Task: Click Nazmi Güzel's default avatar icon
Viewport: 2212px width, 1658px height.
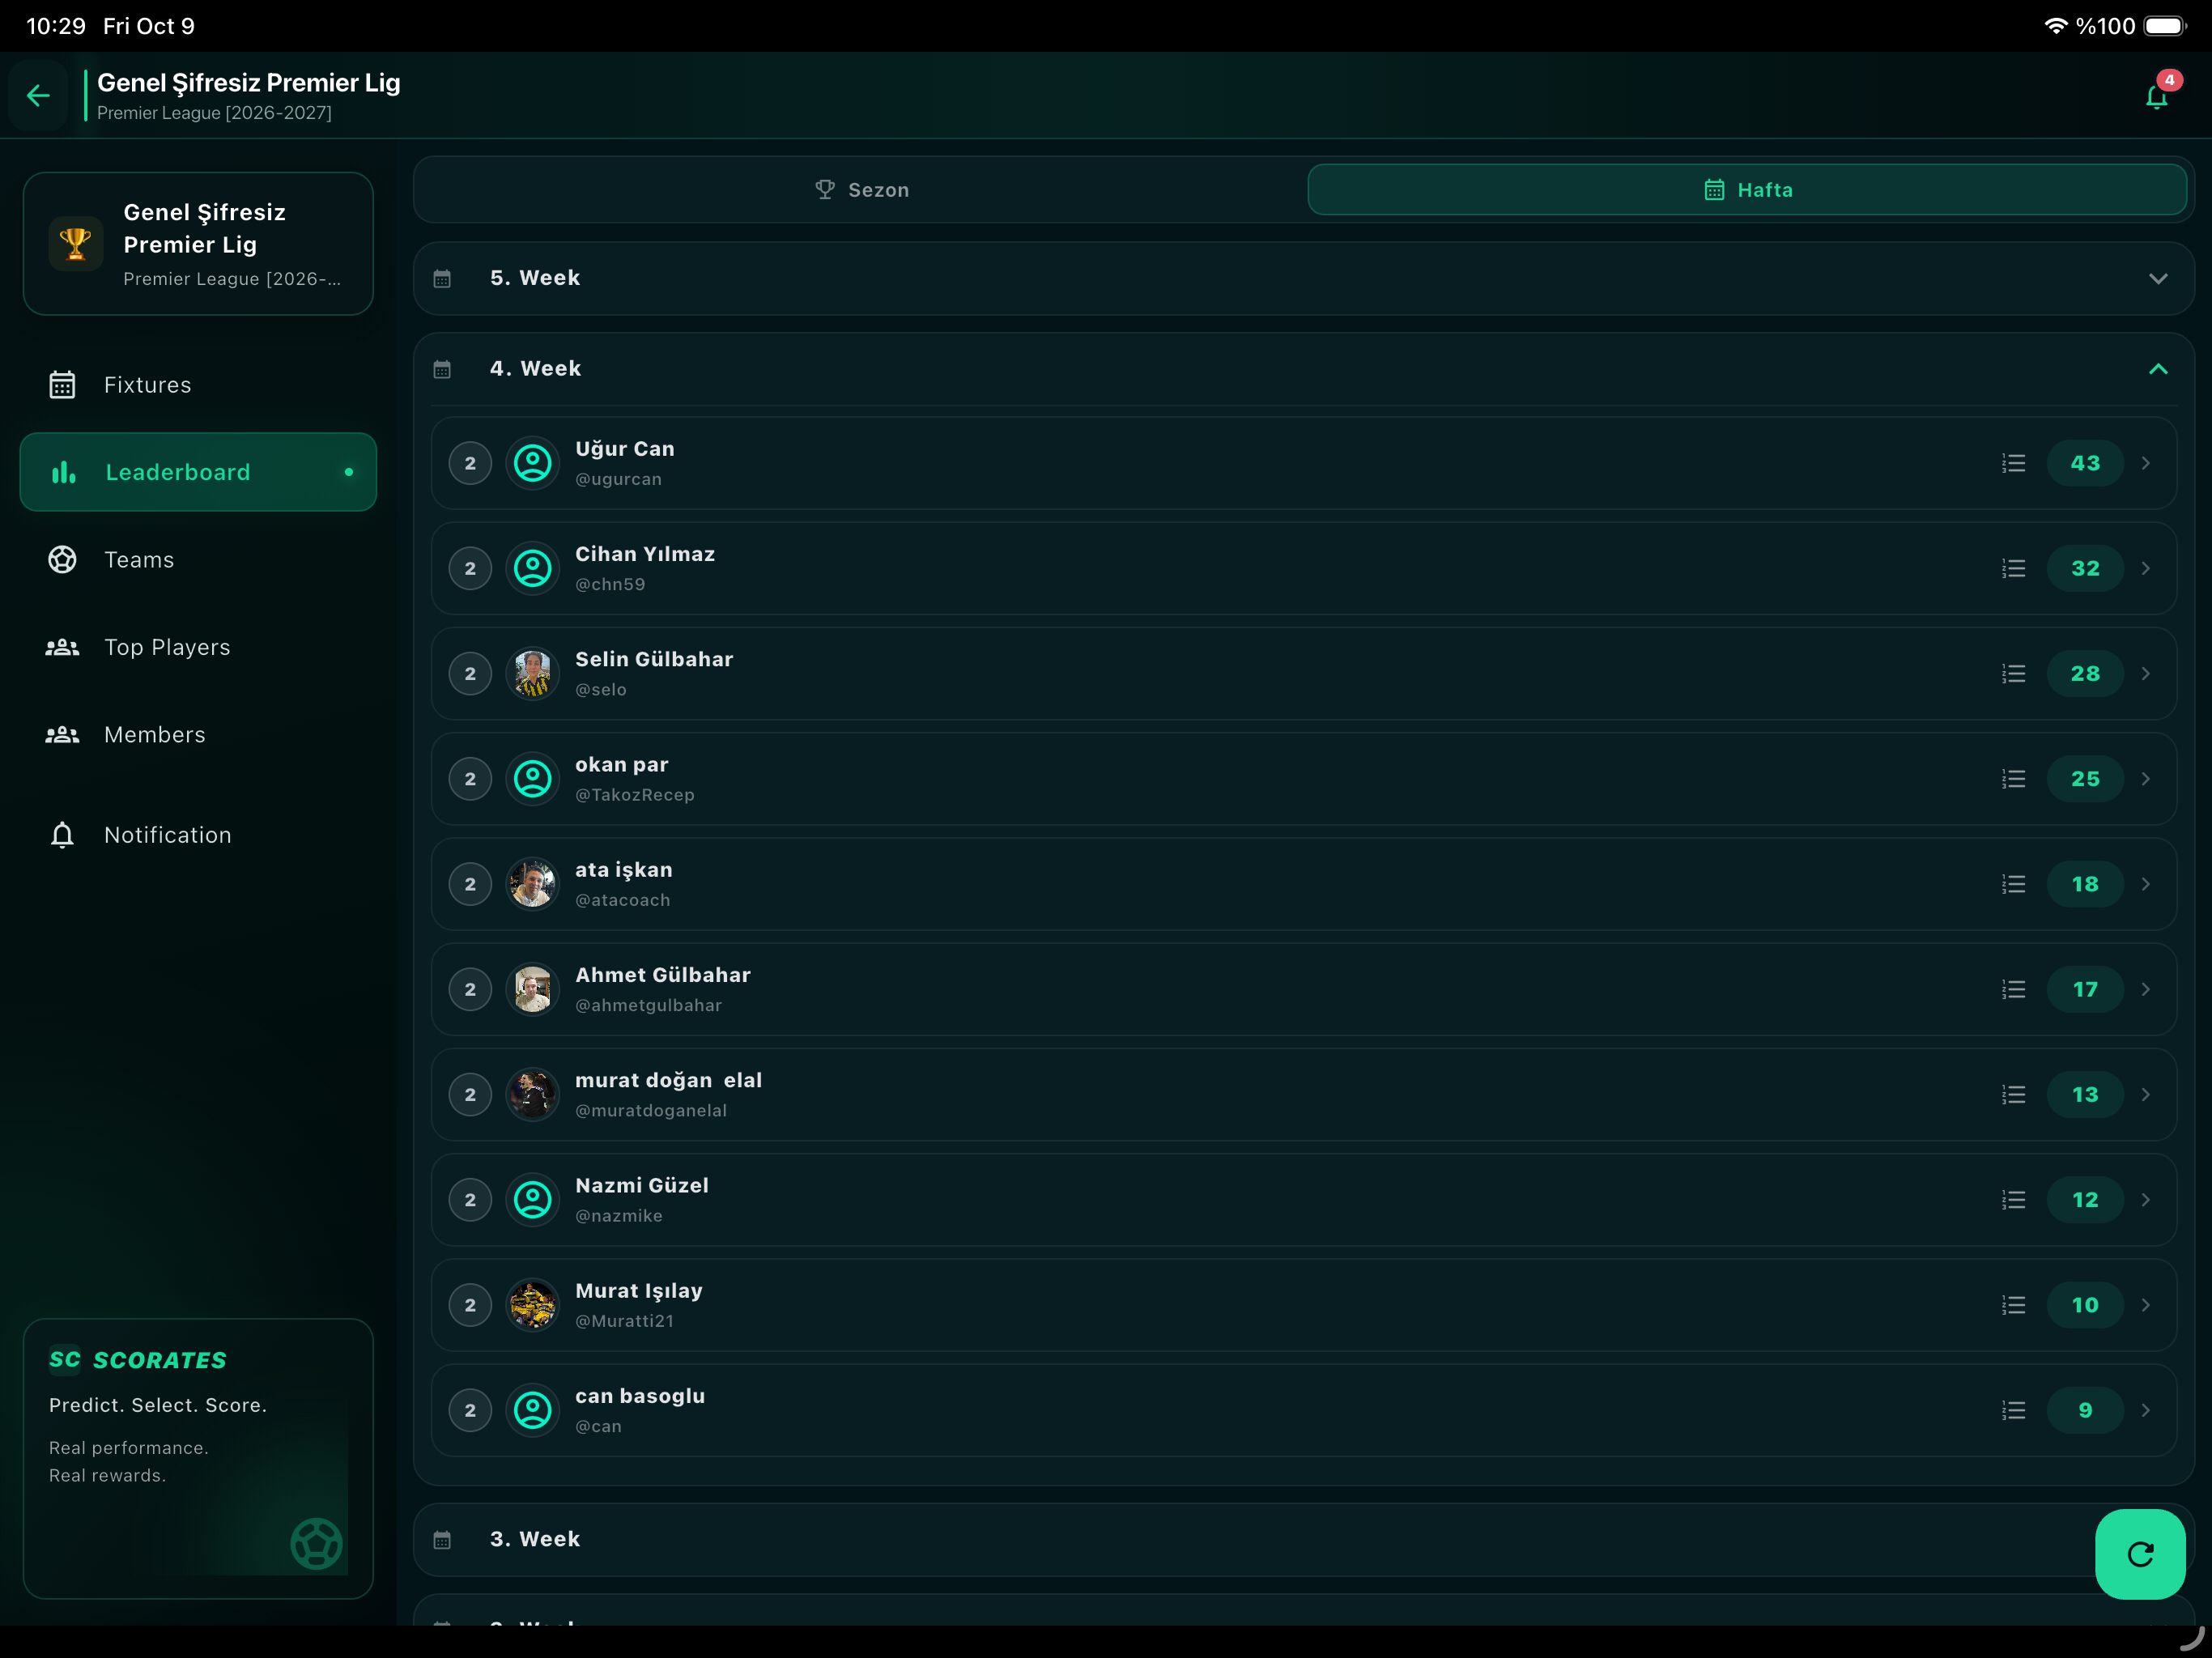Action: point(532,1200)
